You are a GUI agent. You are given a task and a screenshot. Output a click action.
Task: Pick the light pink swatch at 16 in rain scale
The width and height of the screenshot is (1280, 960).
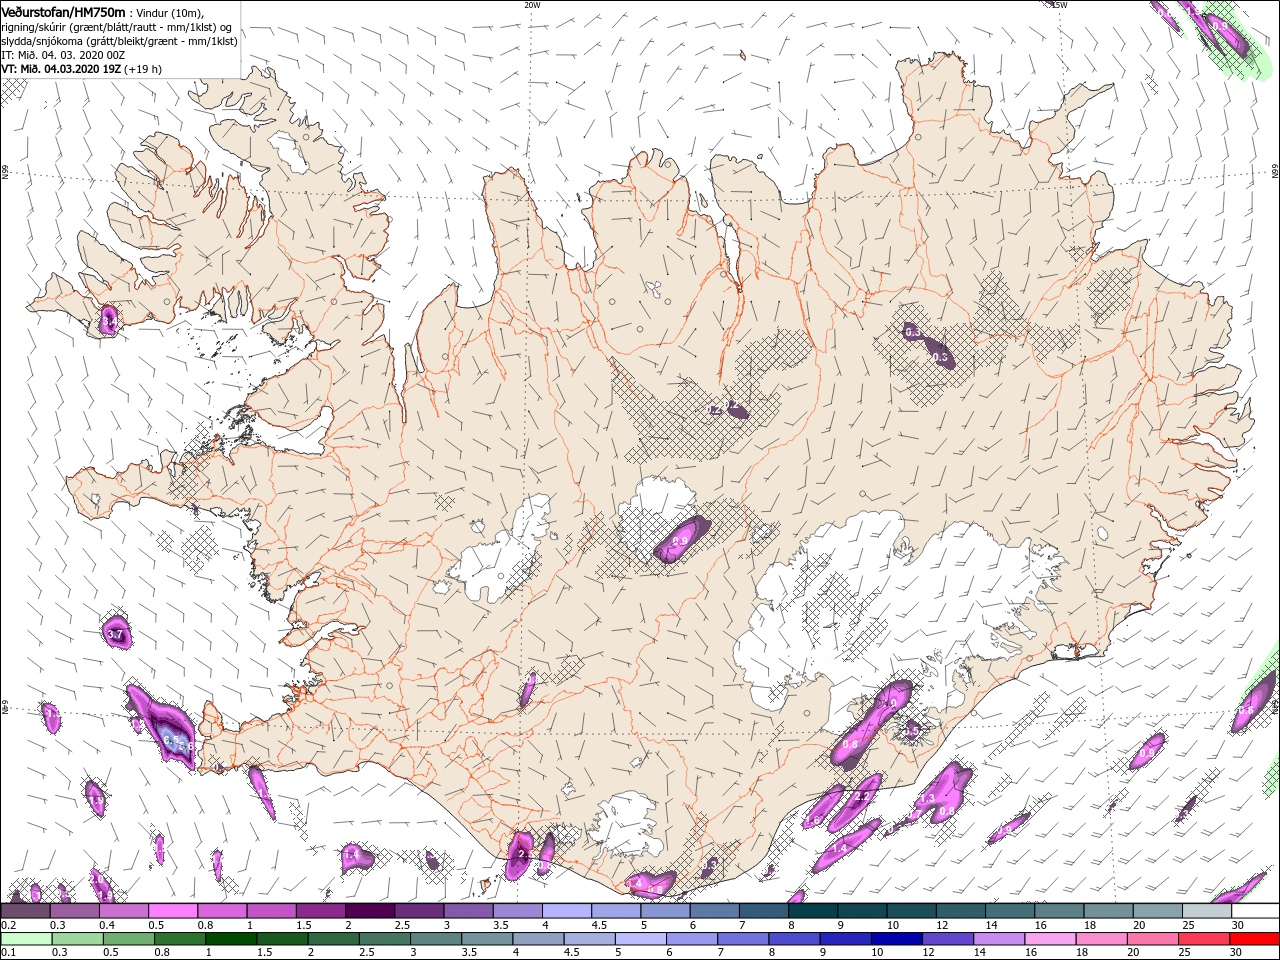point(1049,939)
